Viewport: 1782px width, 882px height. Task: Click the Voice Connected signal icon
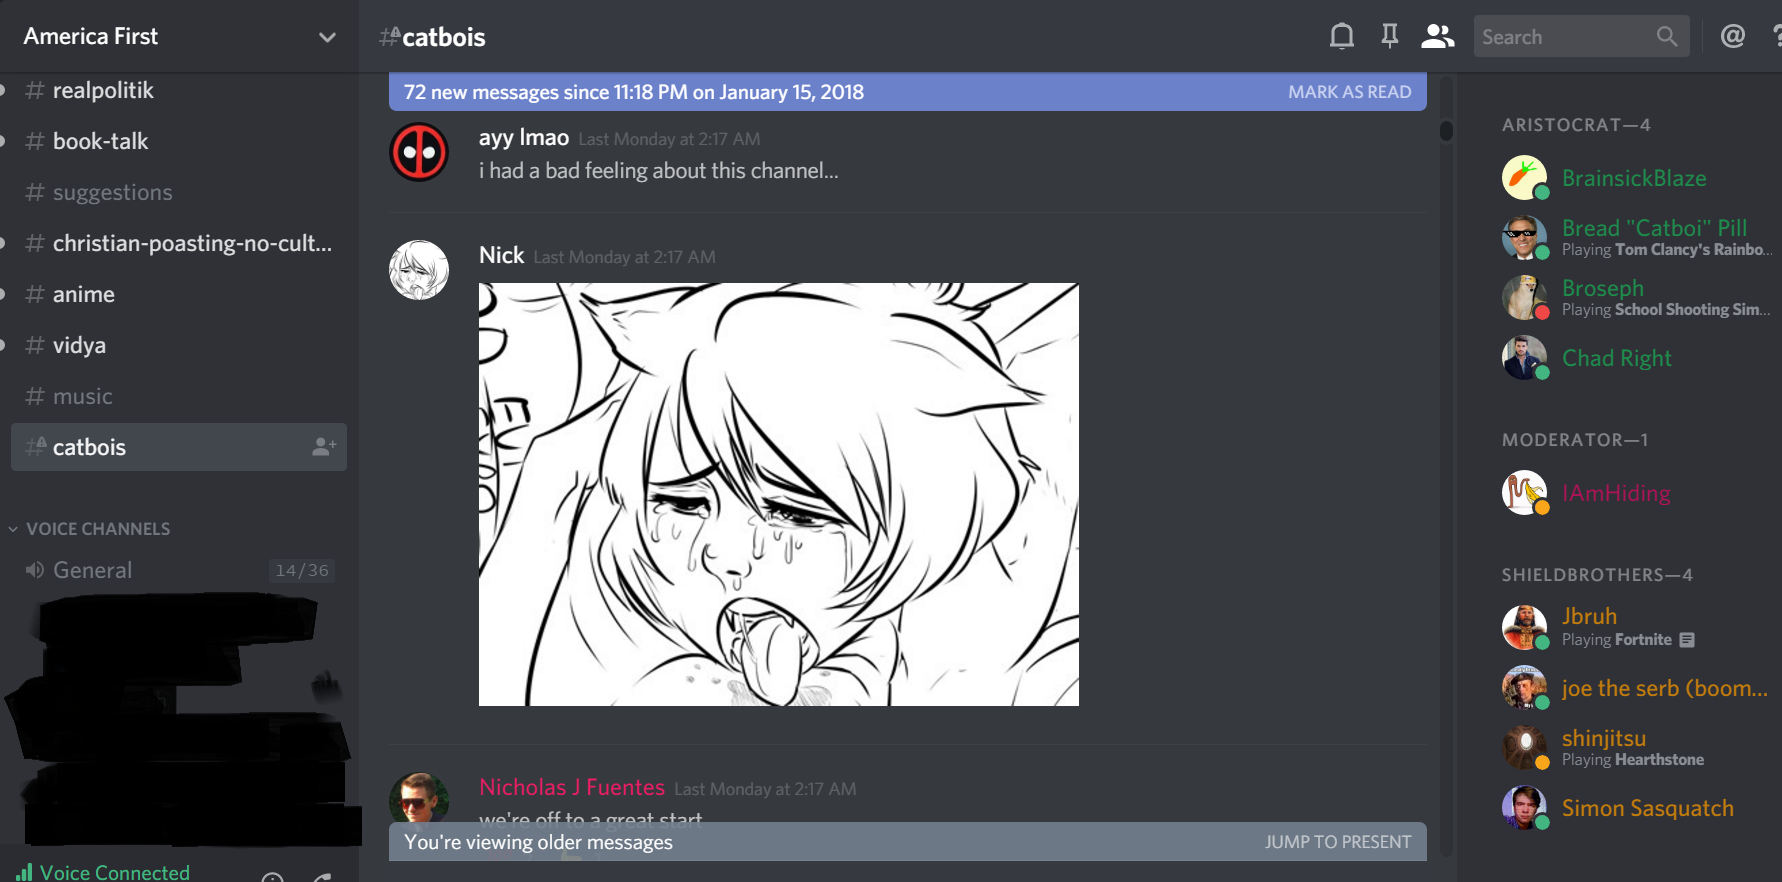pos(24,873)
